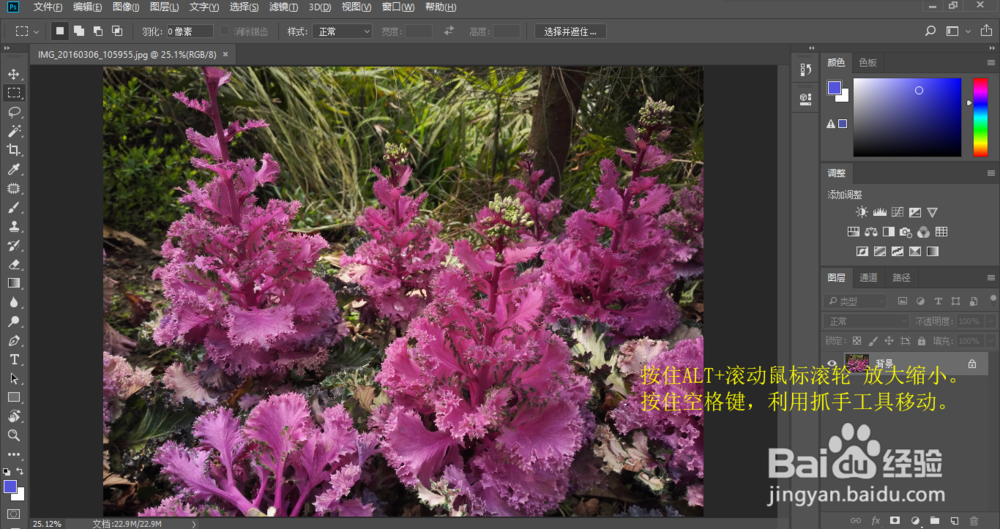This screenshot has height=529, width=1000.
Task: Select the Crop tool
Action: pyautogui.click(x=13, y=150)
